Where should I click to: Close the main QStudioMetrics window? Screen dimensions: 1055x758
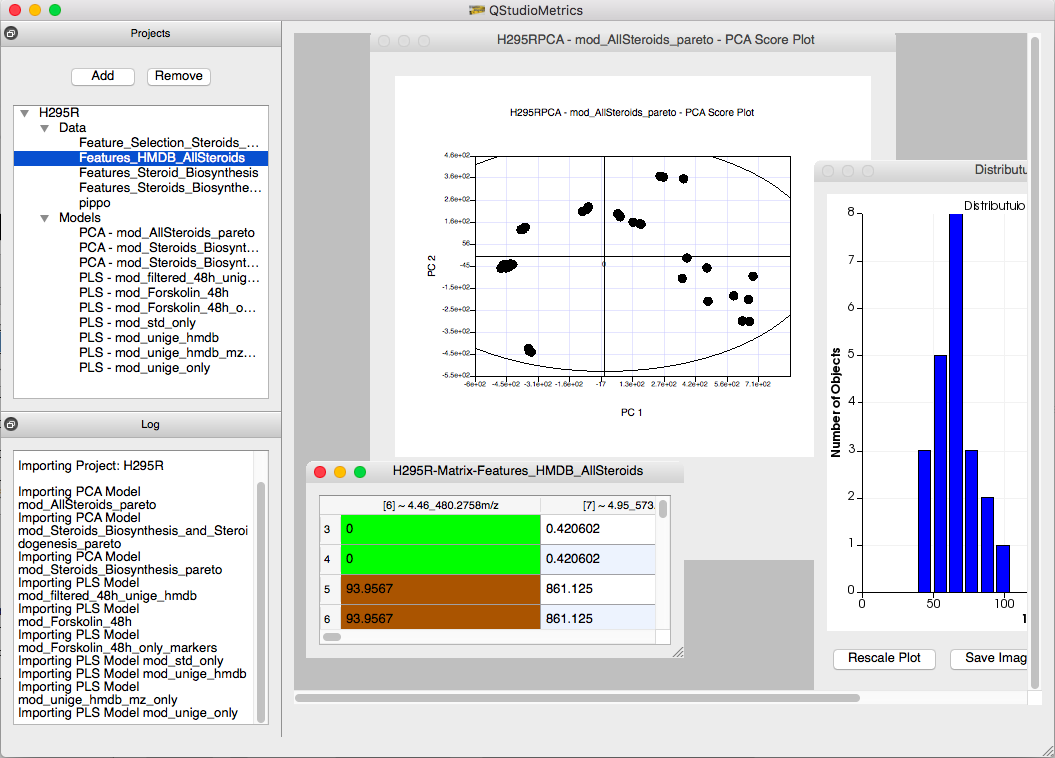[15, 10]
